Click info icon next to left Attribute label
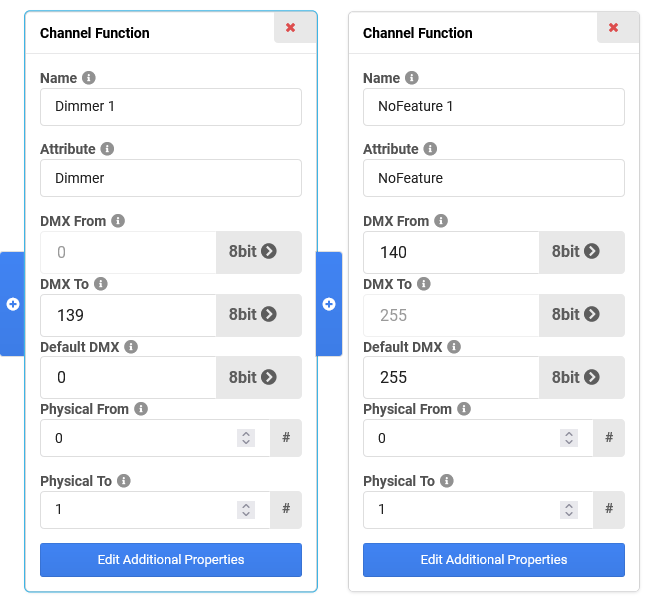Image resolution: width=651 pixels, height=602 pixels. [107, 149]
